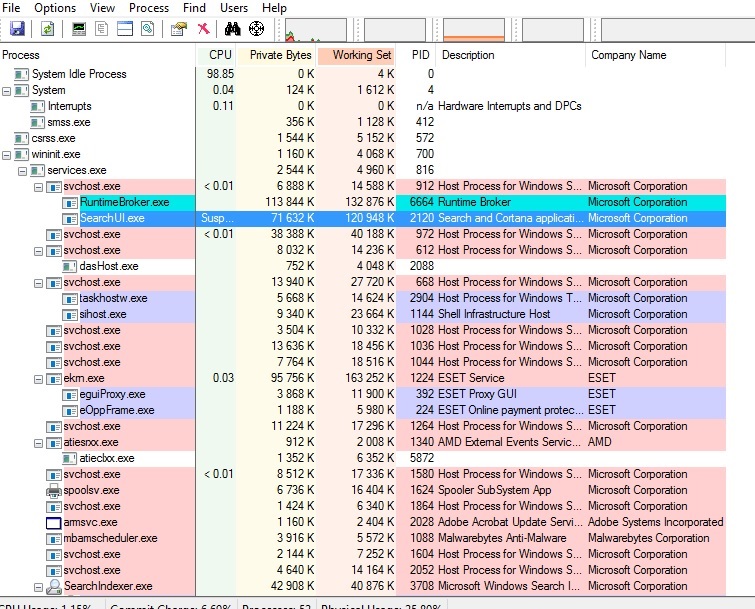Screen dimensions: 755x609
Task: Sort by the Private Bytes column header
Action: coord(279,55)
